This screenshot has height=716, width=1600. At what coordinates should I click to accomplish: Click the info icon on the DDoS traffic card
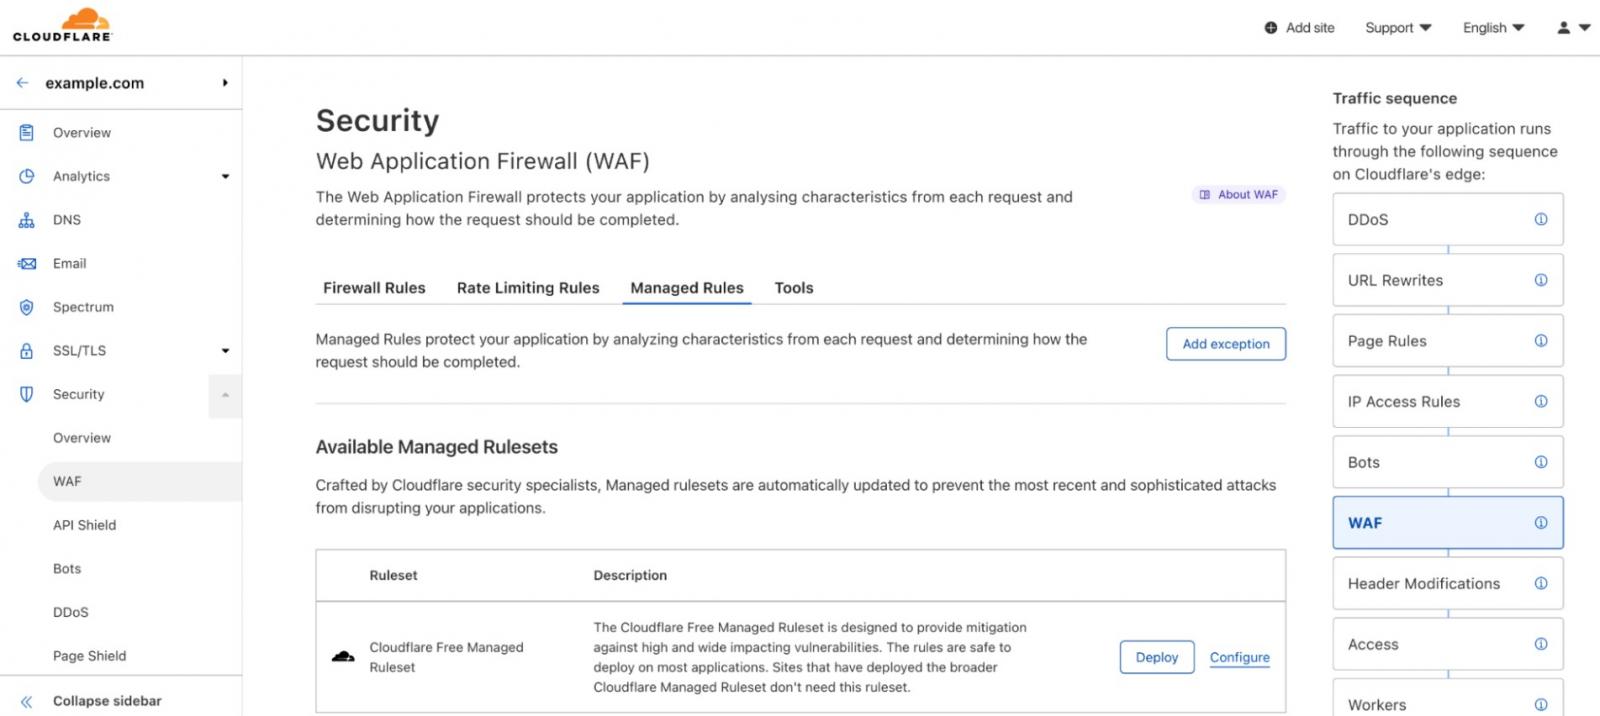pos(1540,219)
